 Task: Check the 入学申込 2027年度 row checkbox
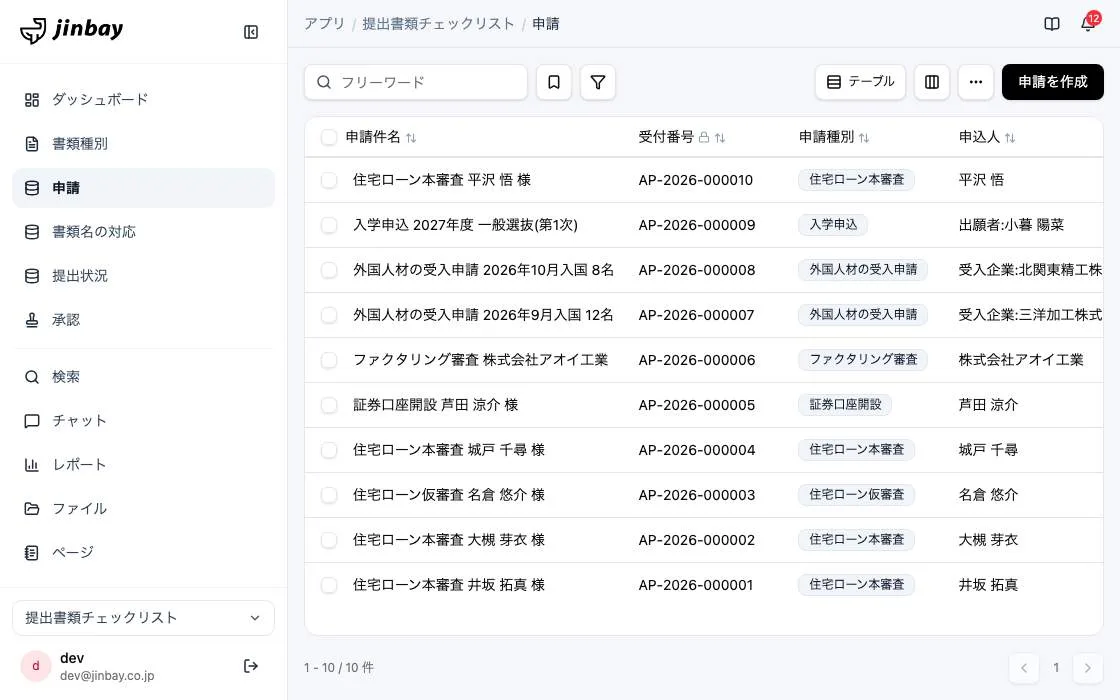click(x=329, y=225)
